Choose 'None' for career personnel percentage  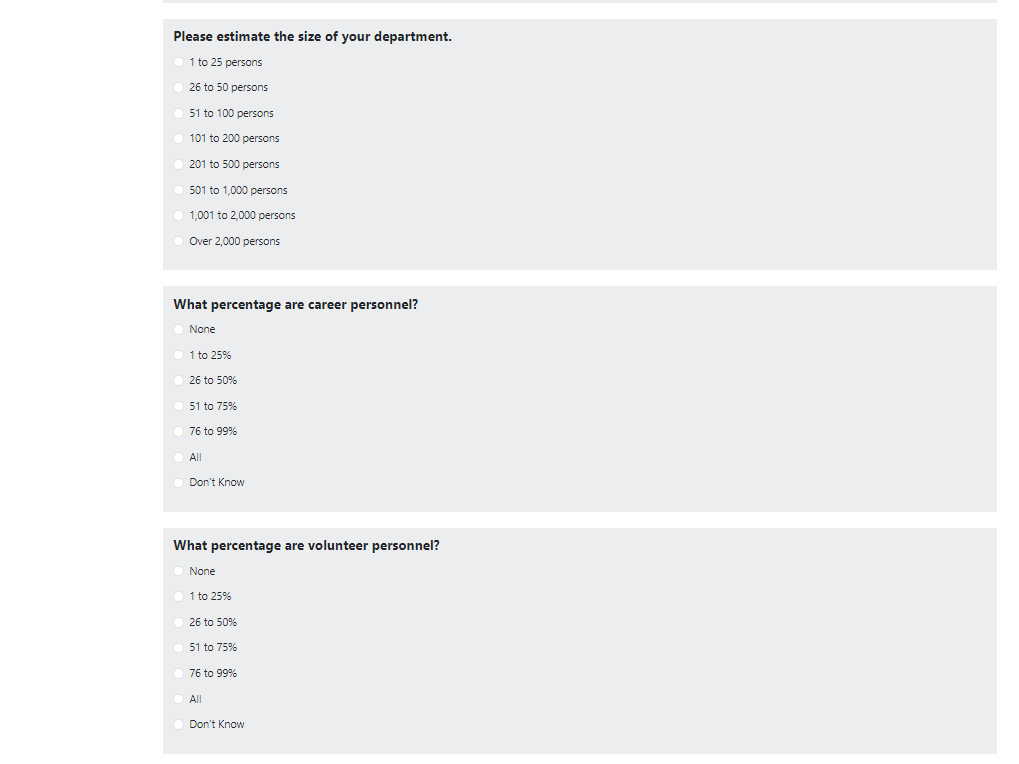click(179, 329)
